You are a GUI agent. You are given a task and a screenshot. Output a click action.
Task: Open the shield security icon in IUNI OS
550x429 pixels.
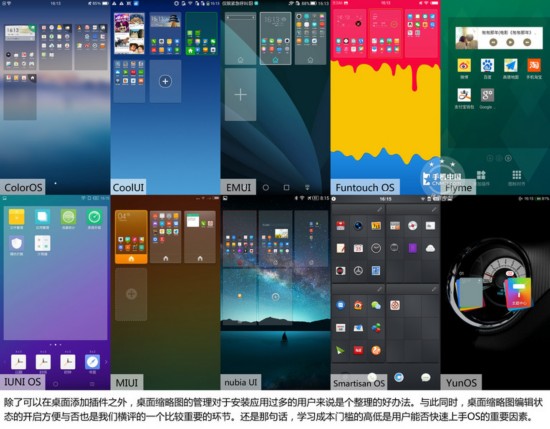(16, 243)
